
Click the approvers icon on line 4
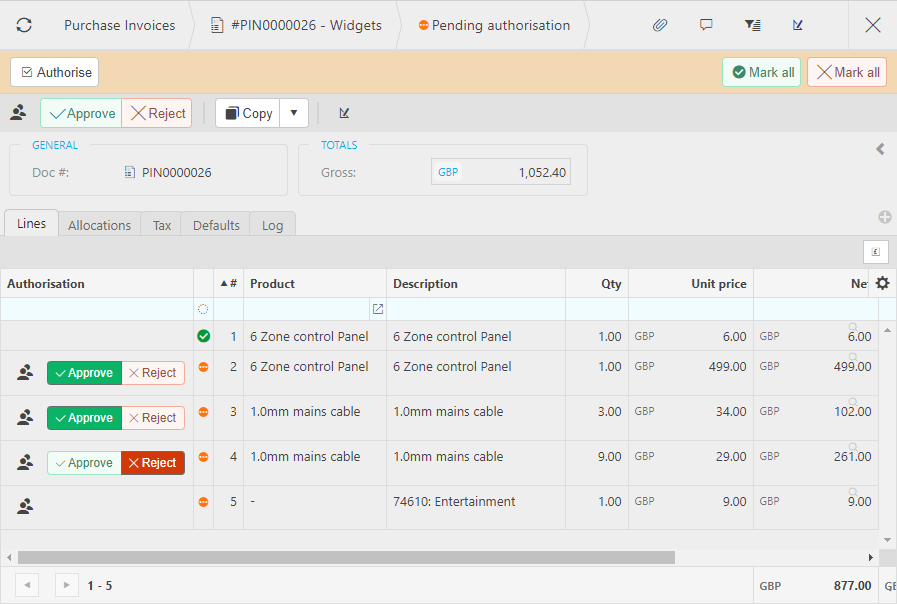[x=25, y=462]
